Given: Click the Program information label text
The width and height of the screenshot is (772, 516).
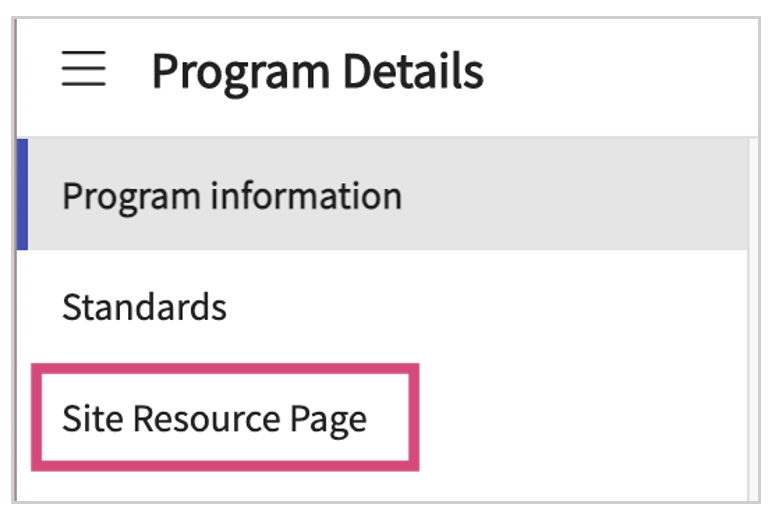Looking at the screenshot, I should coord(232,196).
